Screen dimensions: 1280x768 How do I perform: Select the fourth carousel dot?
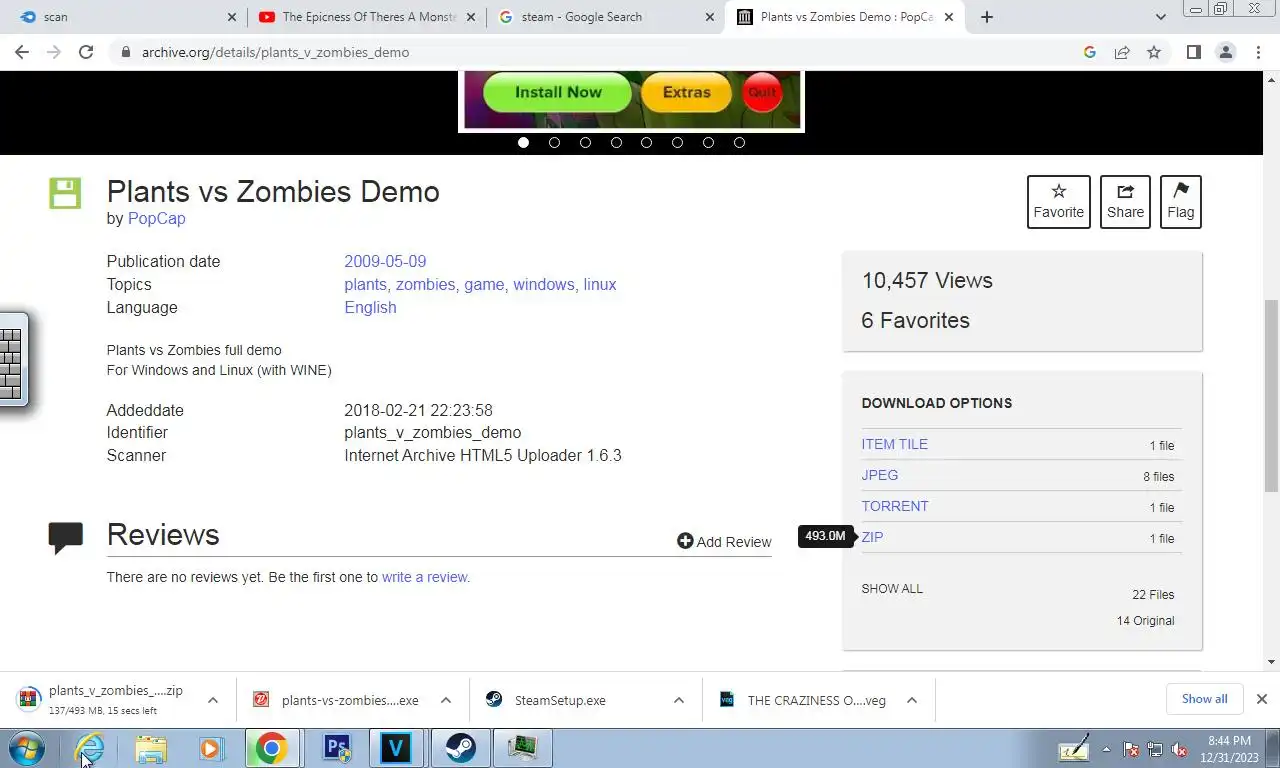tap(616, 142)
